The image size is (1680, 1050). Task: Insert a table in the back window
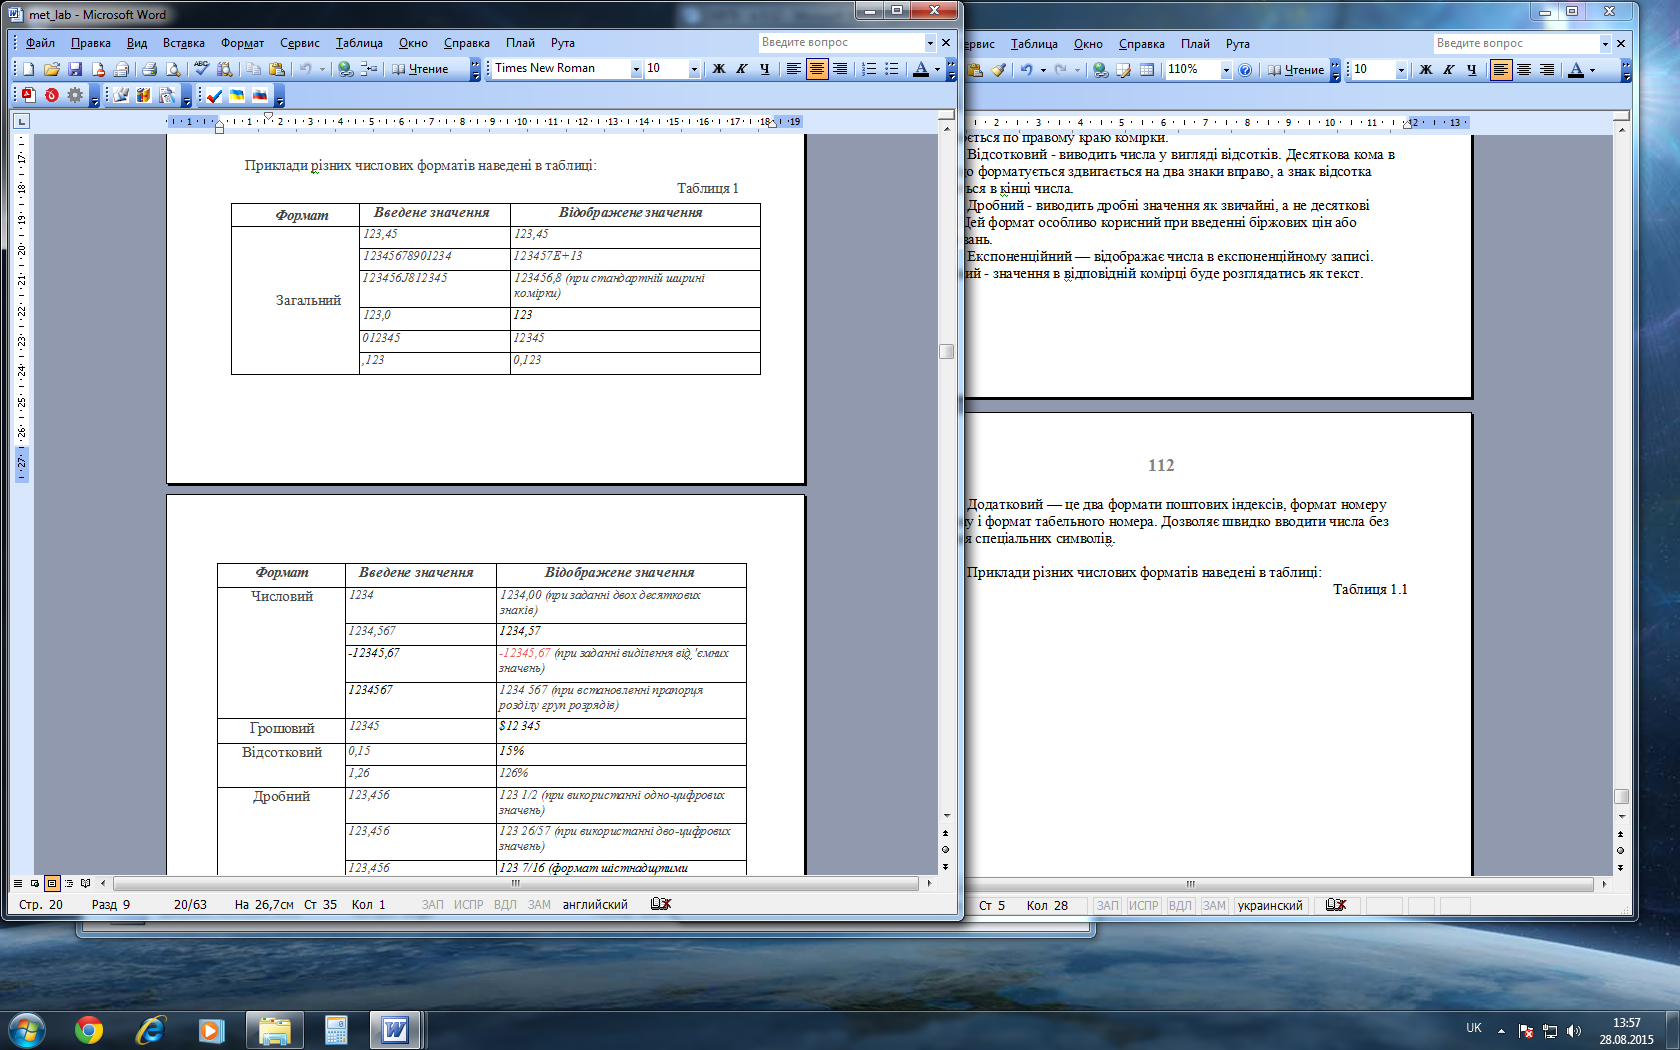(1147, 70)
